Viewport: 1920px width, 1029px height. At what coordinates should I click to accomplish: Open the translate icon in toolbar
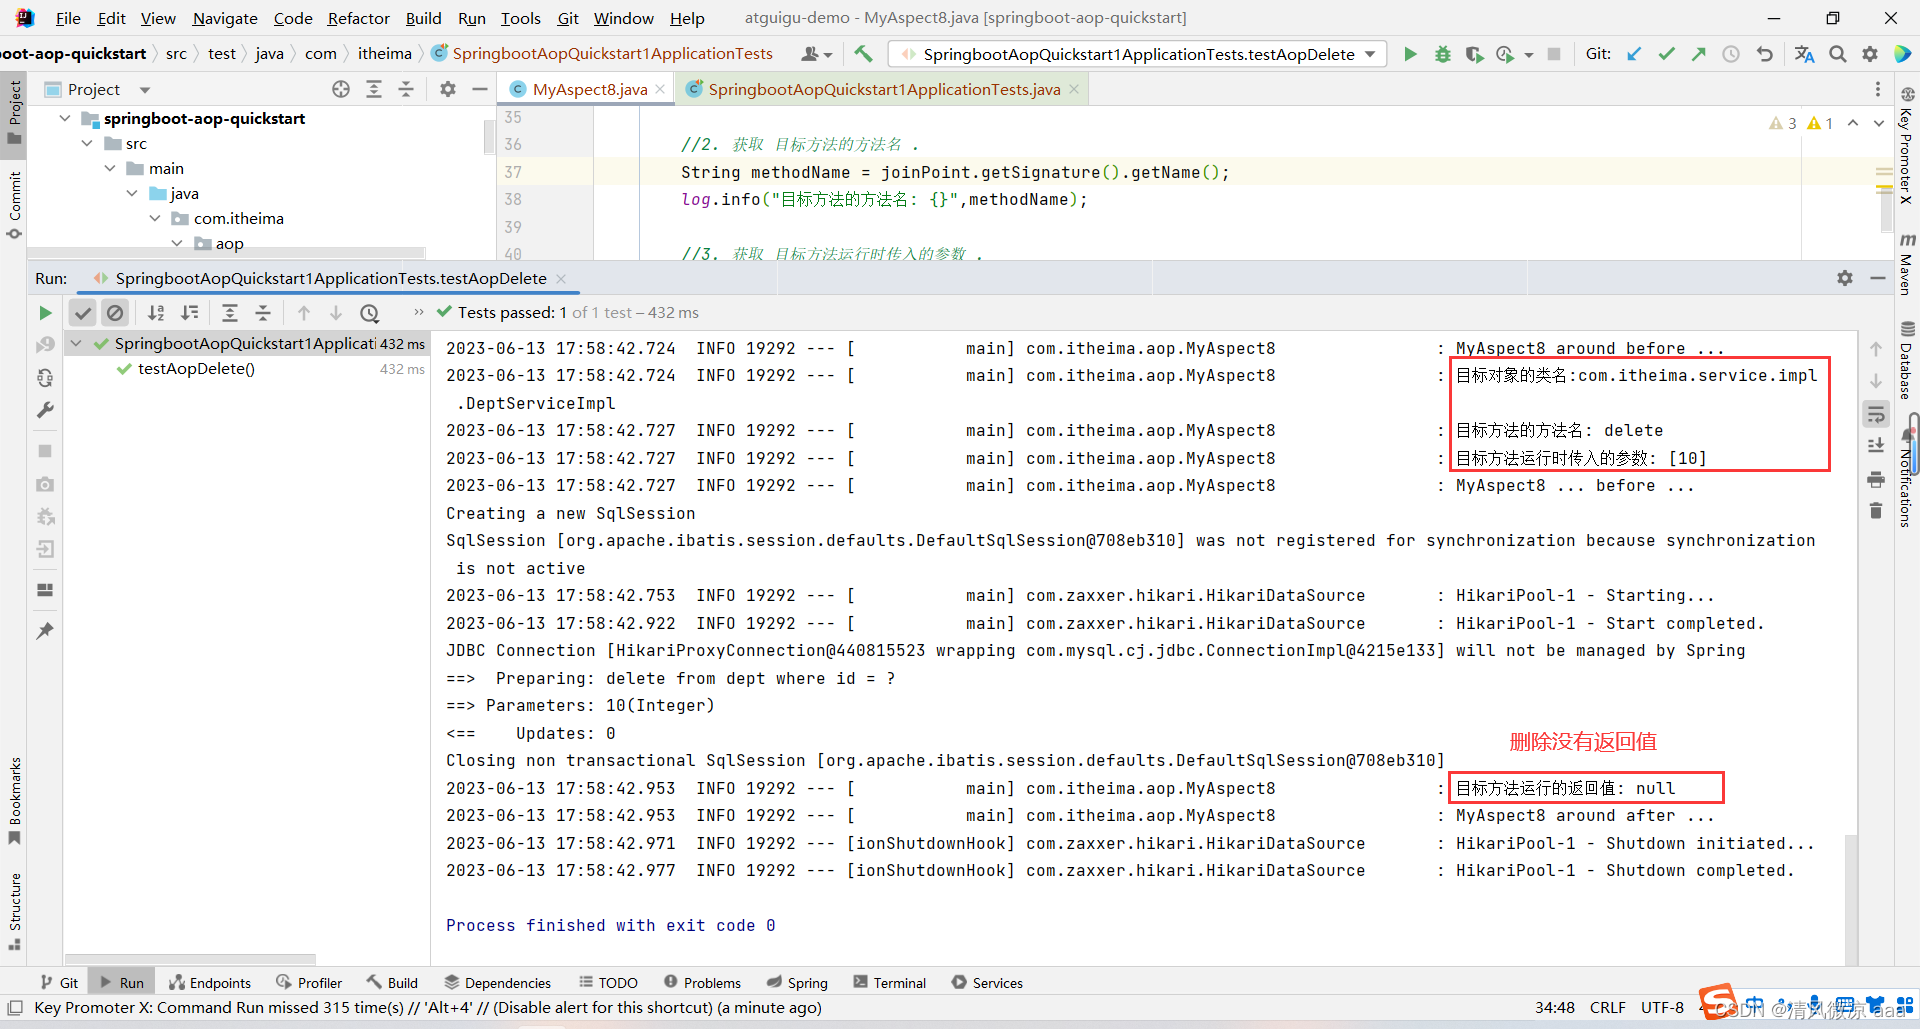(x=1804, y=54)
